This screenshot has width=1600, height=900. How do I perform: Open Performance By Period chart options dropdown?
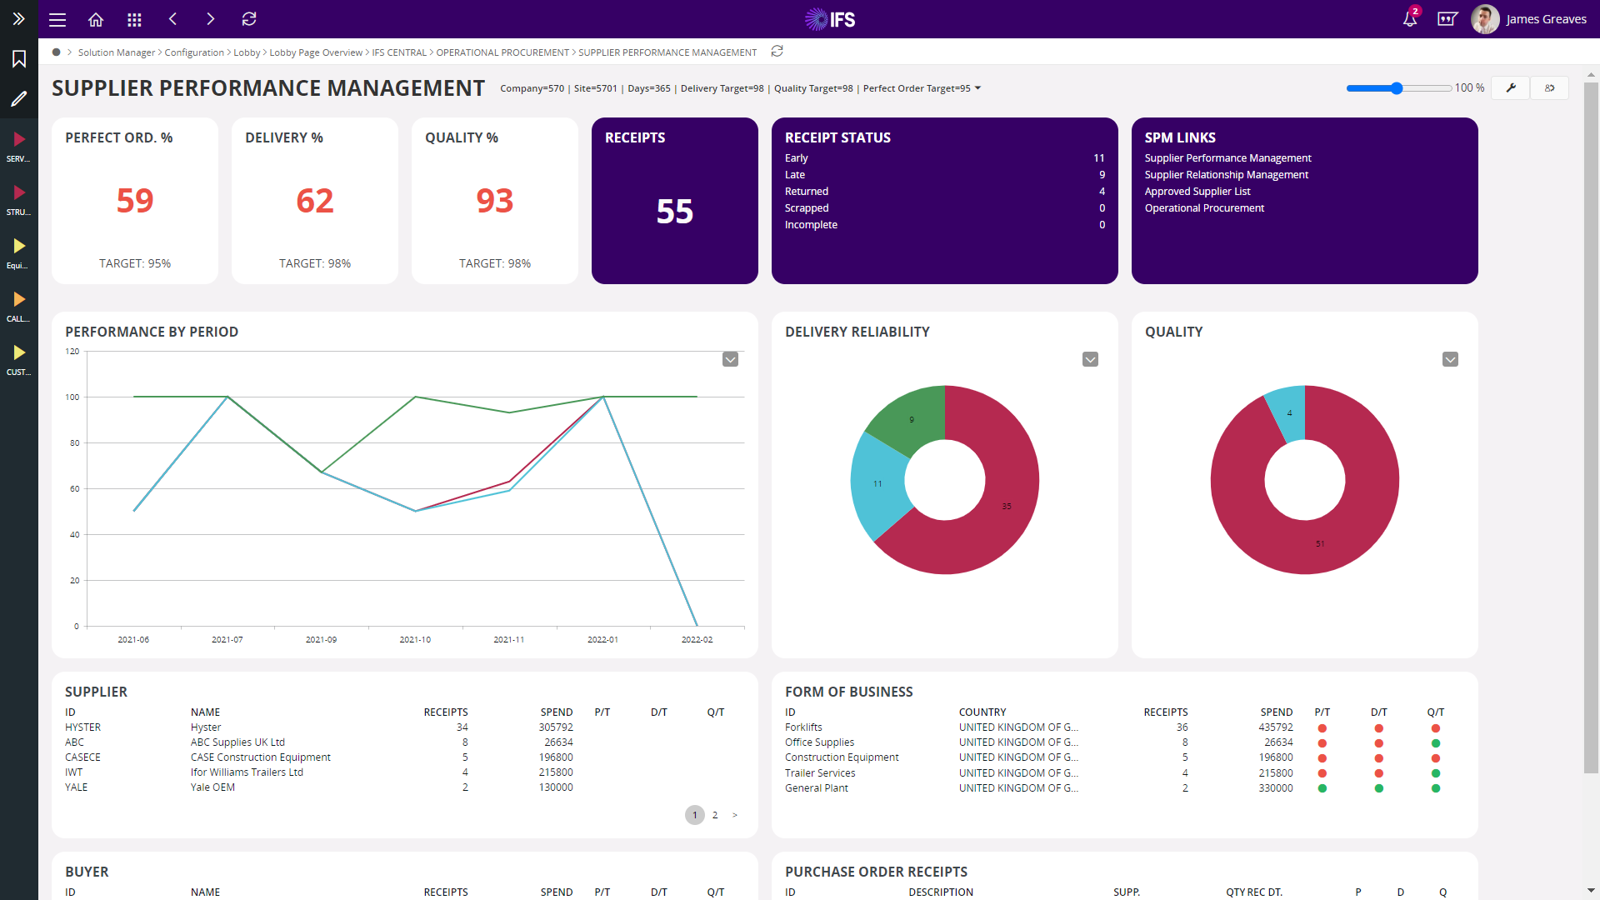pyautogui.click(x=730, y=359)
